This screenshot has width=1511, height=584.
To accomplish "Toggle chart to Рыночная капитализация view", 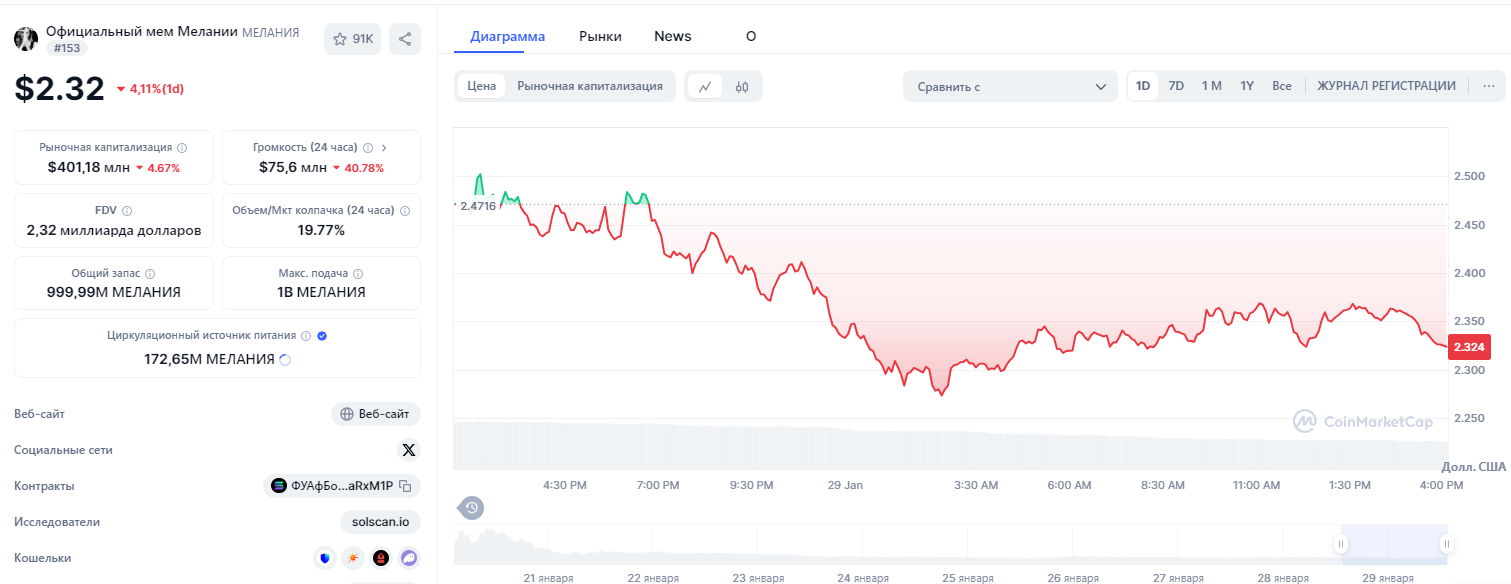I will 590,86.
